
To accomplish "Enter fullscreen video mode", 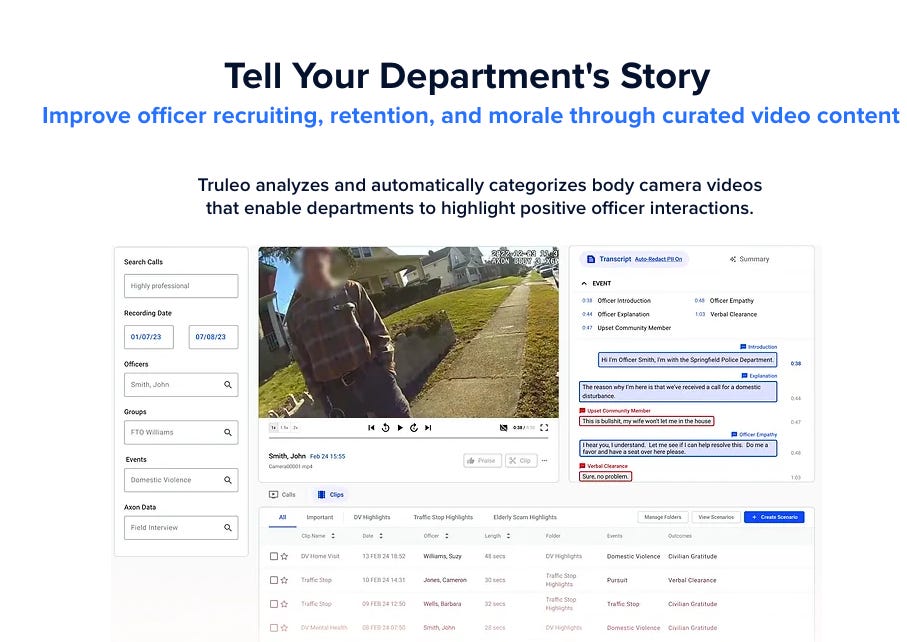I will (x=544, y=428).
